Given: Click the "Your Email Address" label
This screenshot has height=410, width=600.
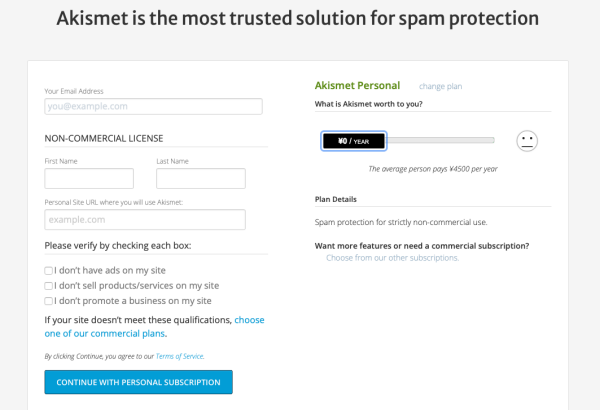Looking at the screenshot, I should point(74,91).
